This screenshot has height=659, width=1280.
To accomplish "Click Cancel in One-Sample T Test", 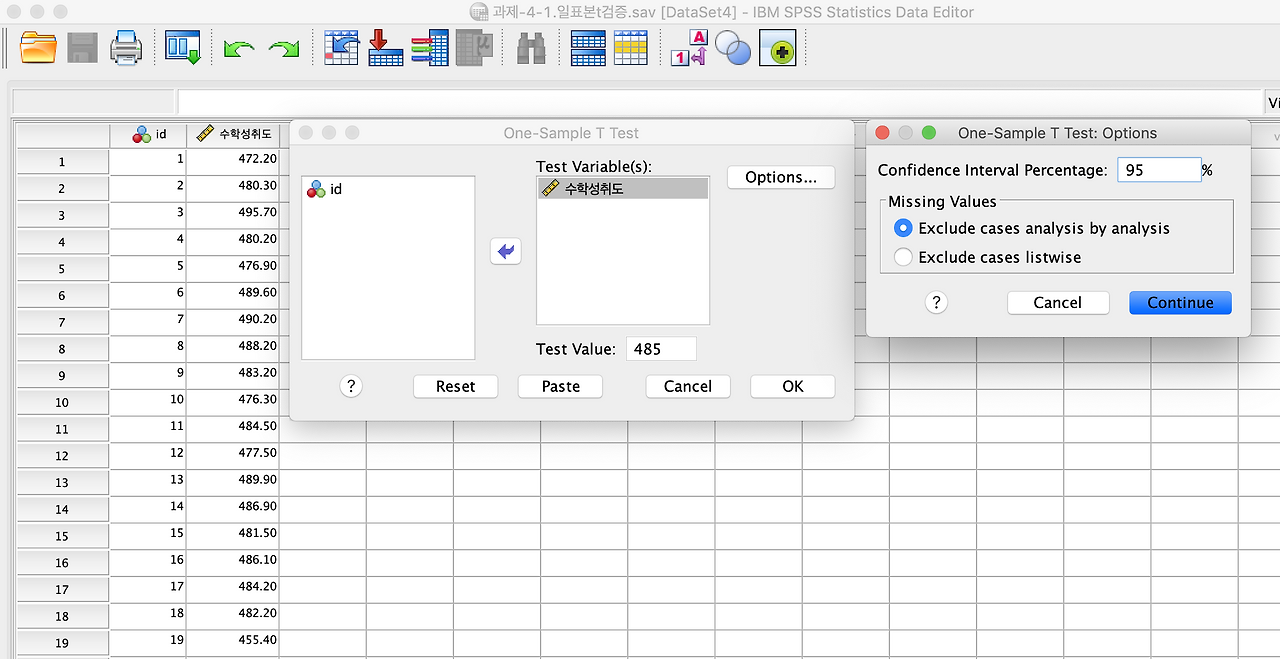I will click(x=687, y=386).
